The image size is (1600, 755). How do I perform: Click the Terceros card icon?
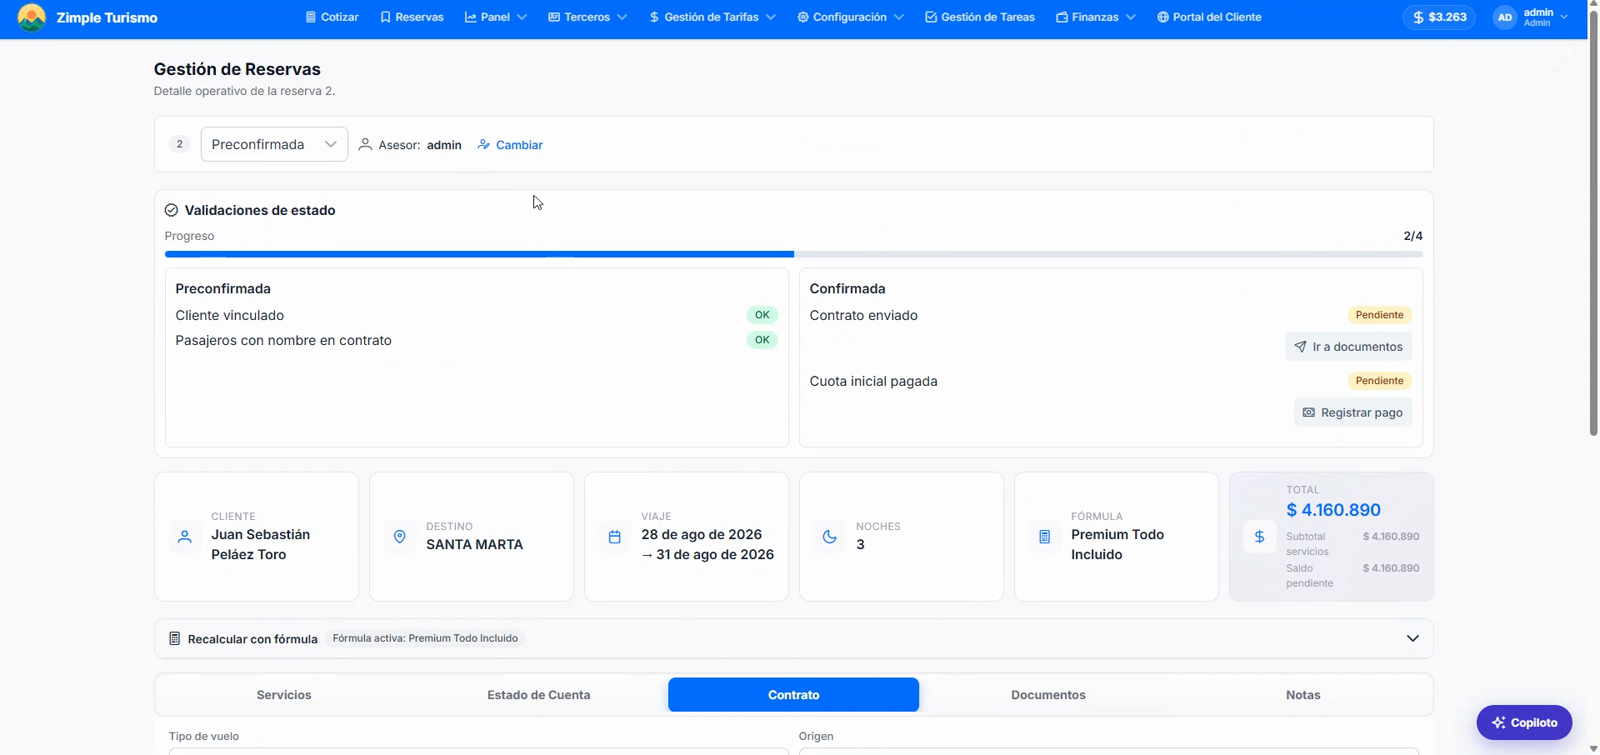click(x=554, y=17)
